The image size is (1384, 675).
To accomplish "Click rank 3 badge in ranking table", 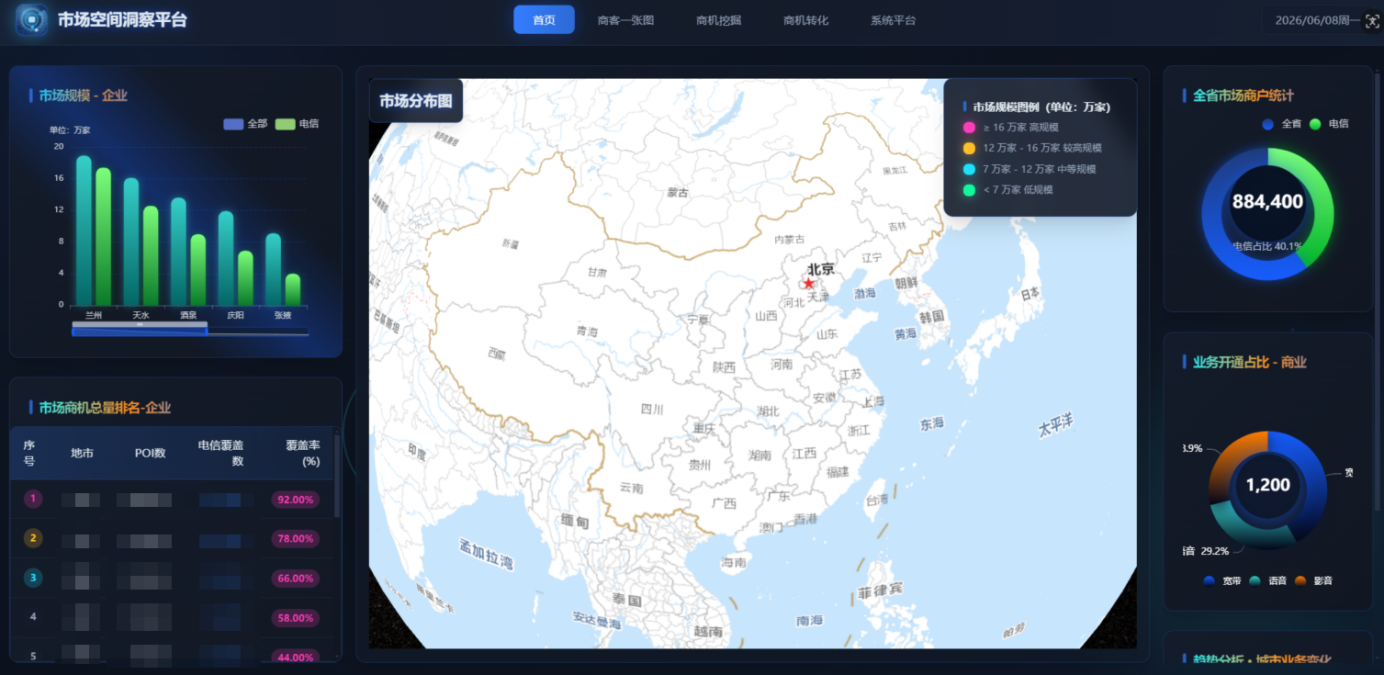I will tap(33, 578).
